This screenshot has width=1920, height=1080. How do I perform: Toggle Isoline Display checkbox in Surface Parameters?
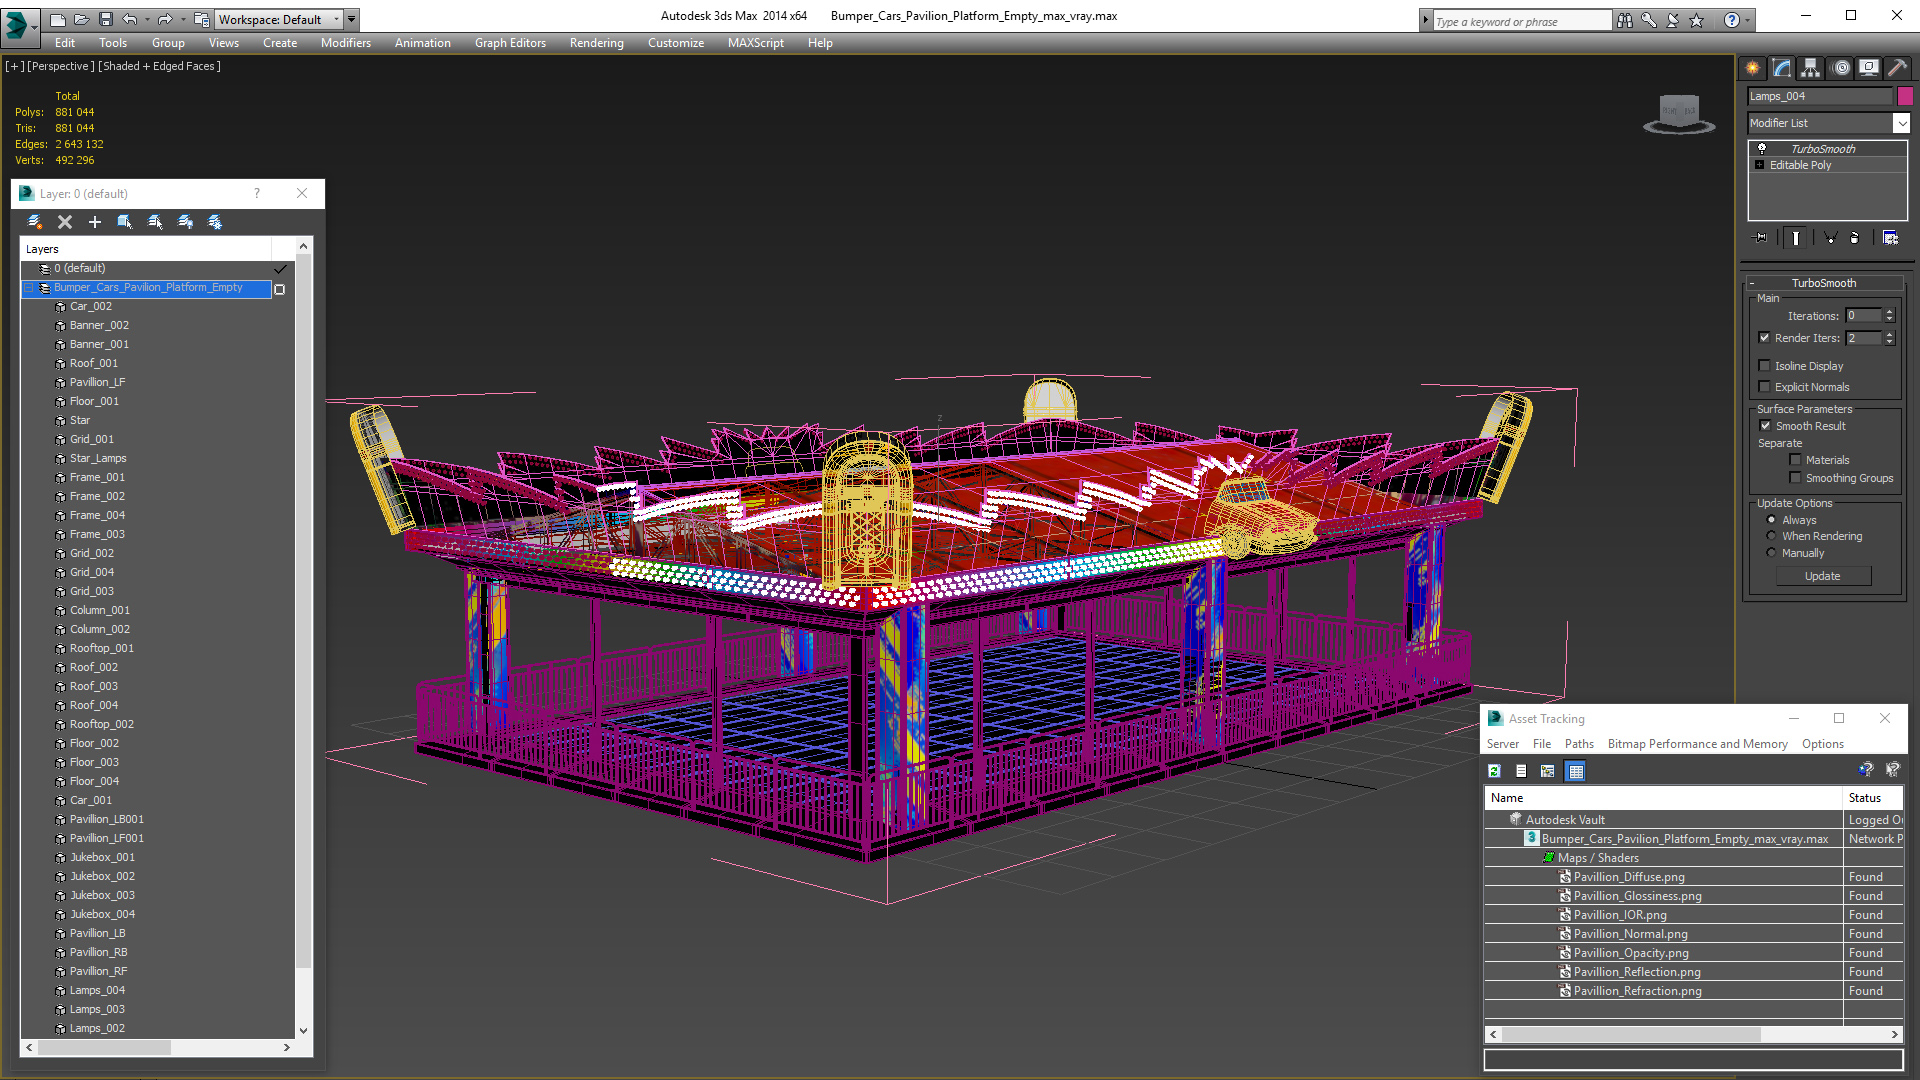click(1764, 367)
